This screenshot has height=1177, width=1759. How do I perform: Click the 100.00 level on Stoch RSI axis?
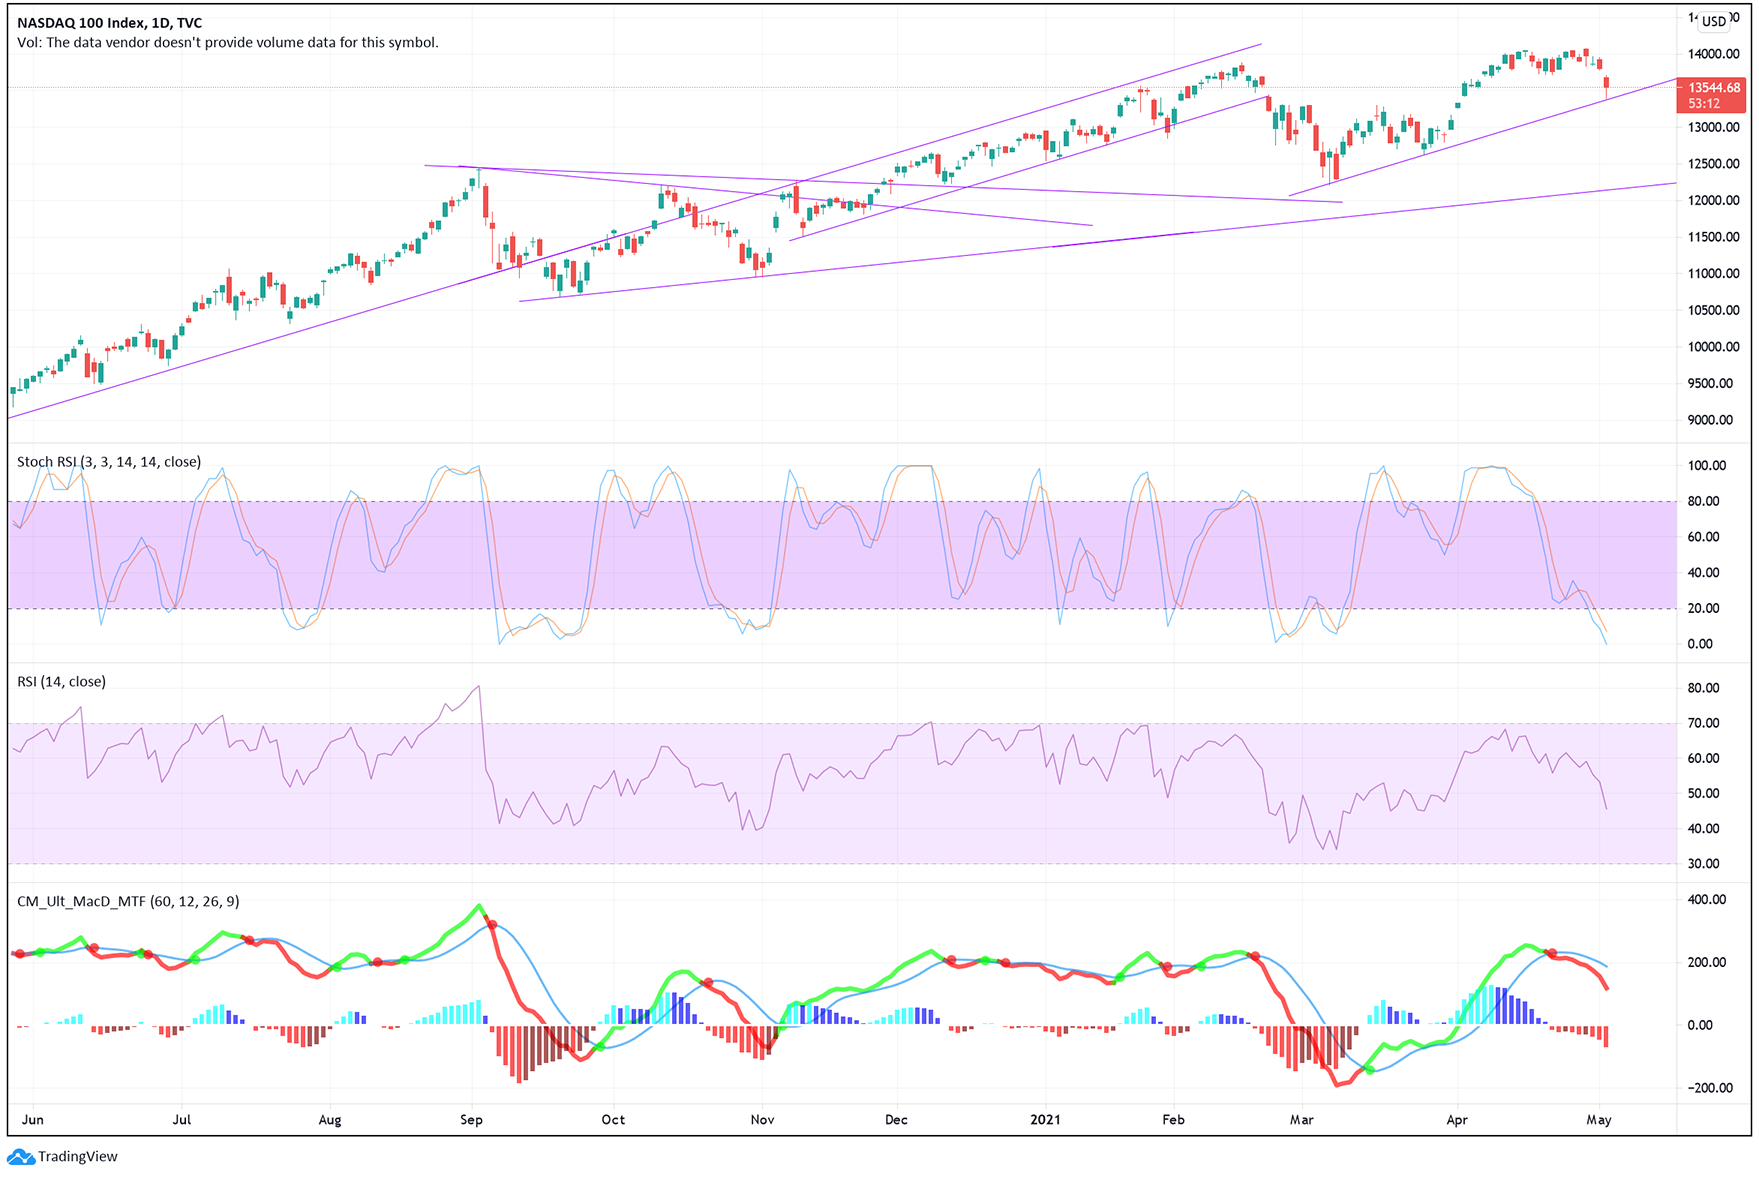click(1707, 466)
